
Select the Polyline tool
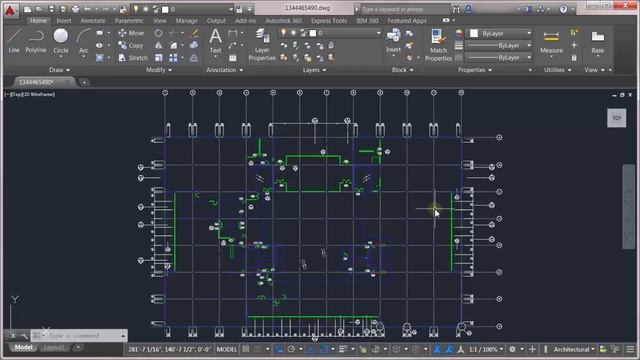36,41
